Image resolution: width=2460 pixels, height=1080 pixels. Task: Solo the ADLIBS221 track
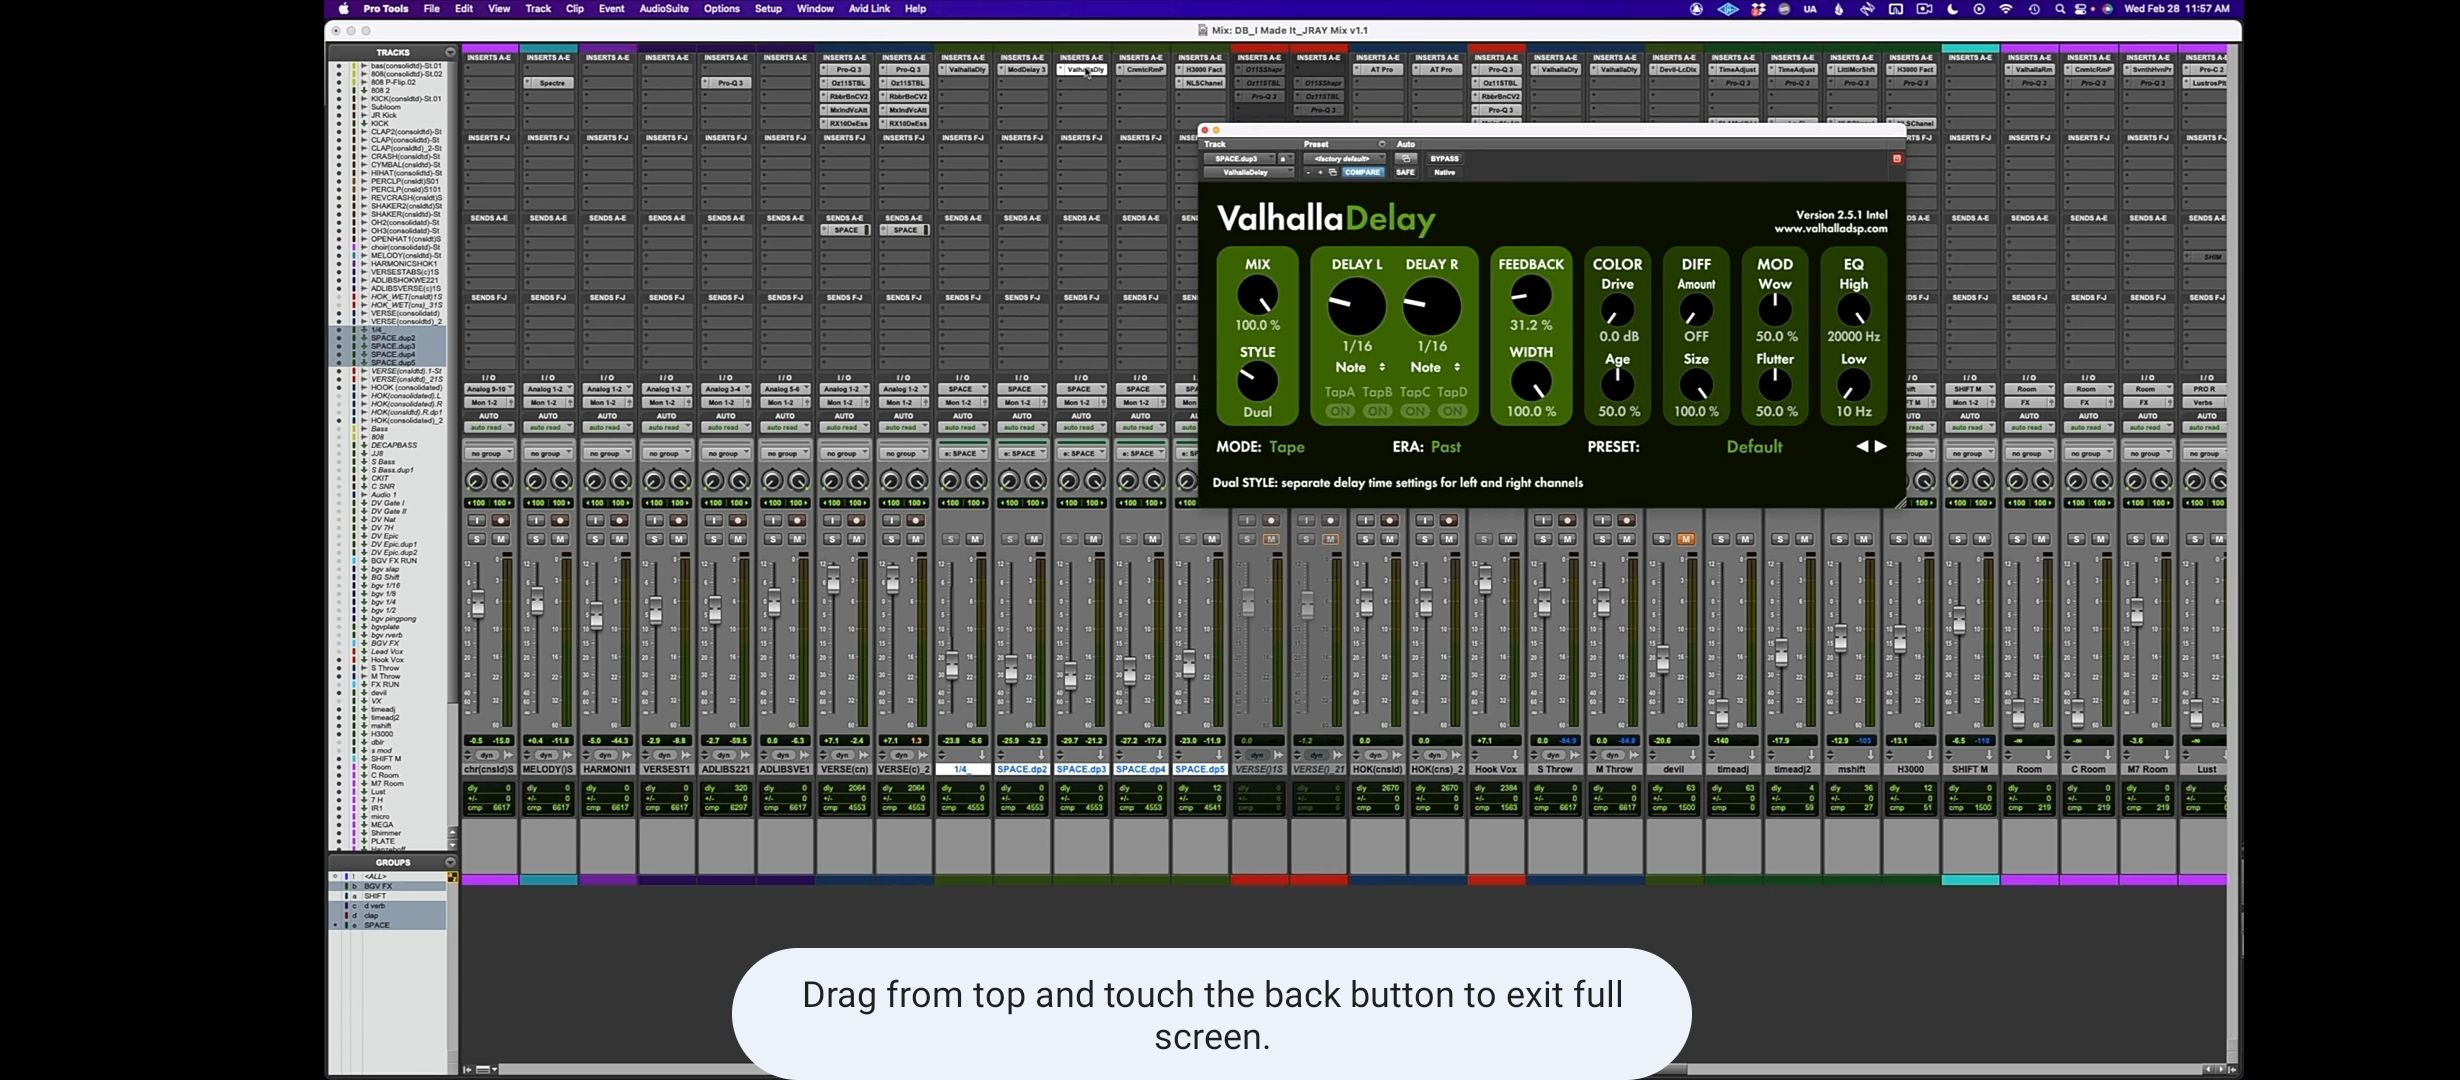(x=713, y=540)
